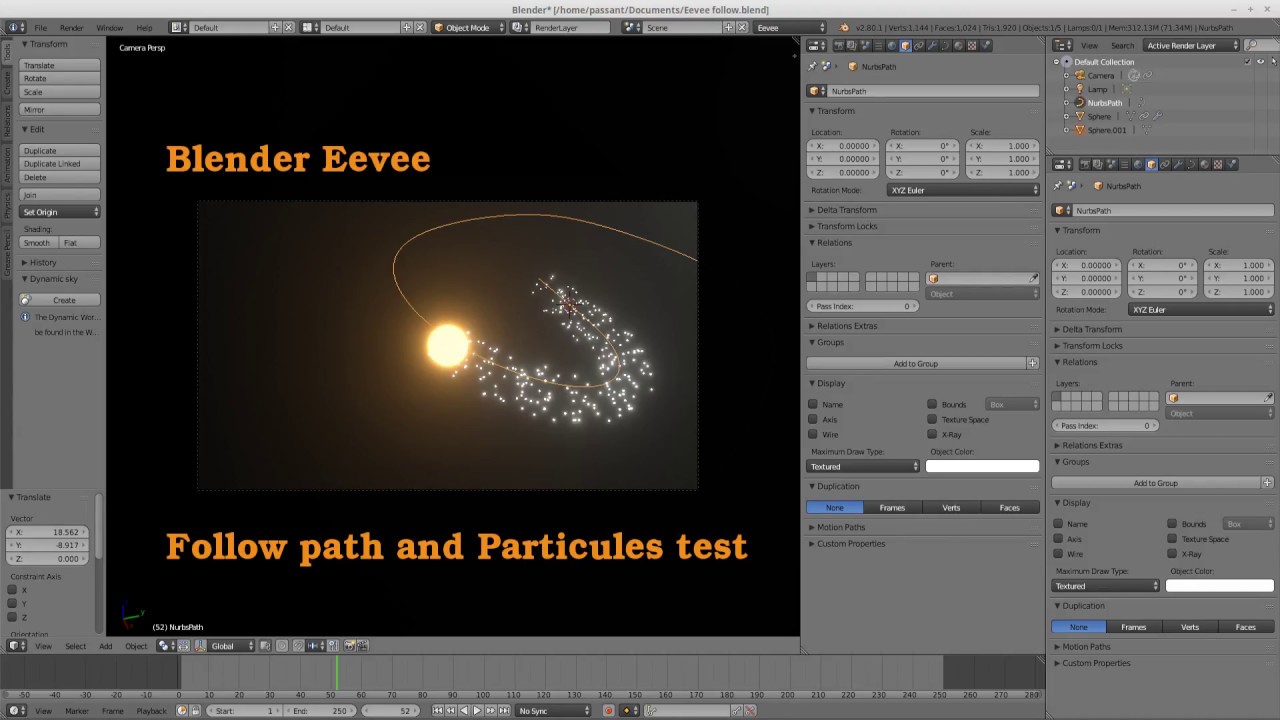Open the Texture tab icon in middle panel
Viewport: 1280px width, 720px height.
pos(972,45)
